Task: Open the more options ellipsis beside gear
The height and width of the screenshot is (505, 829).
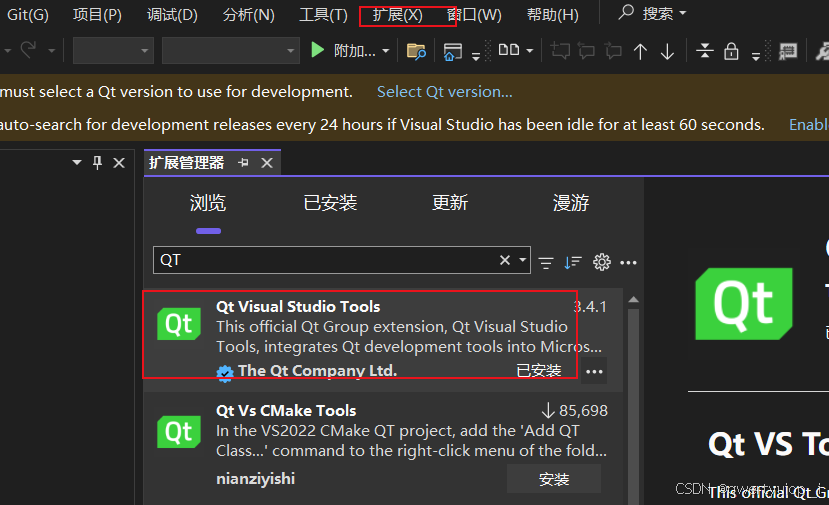Action: (628, 262)
